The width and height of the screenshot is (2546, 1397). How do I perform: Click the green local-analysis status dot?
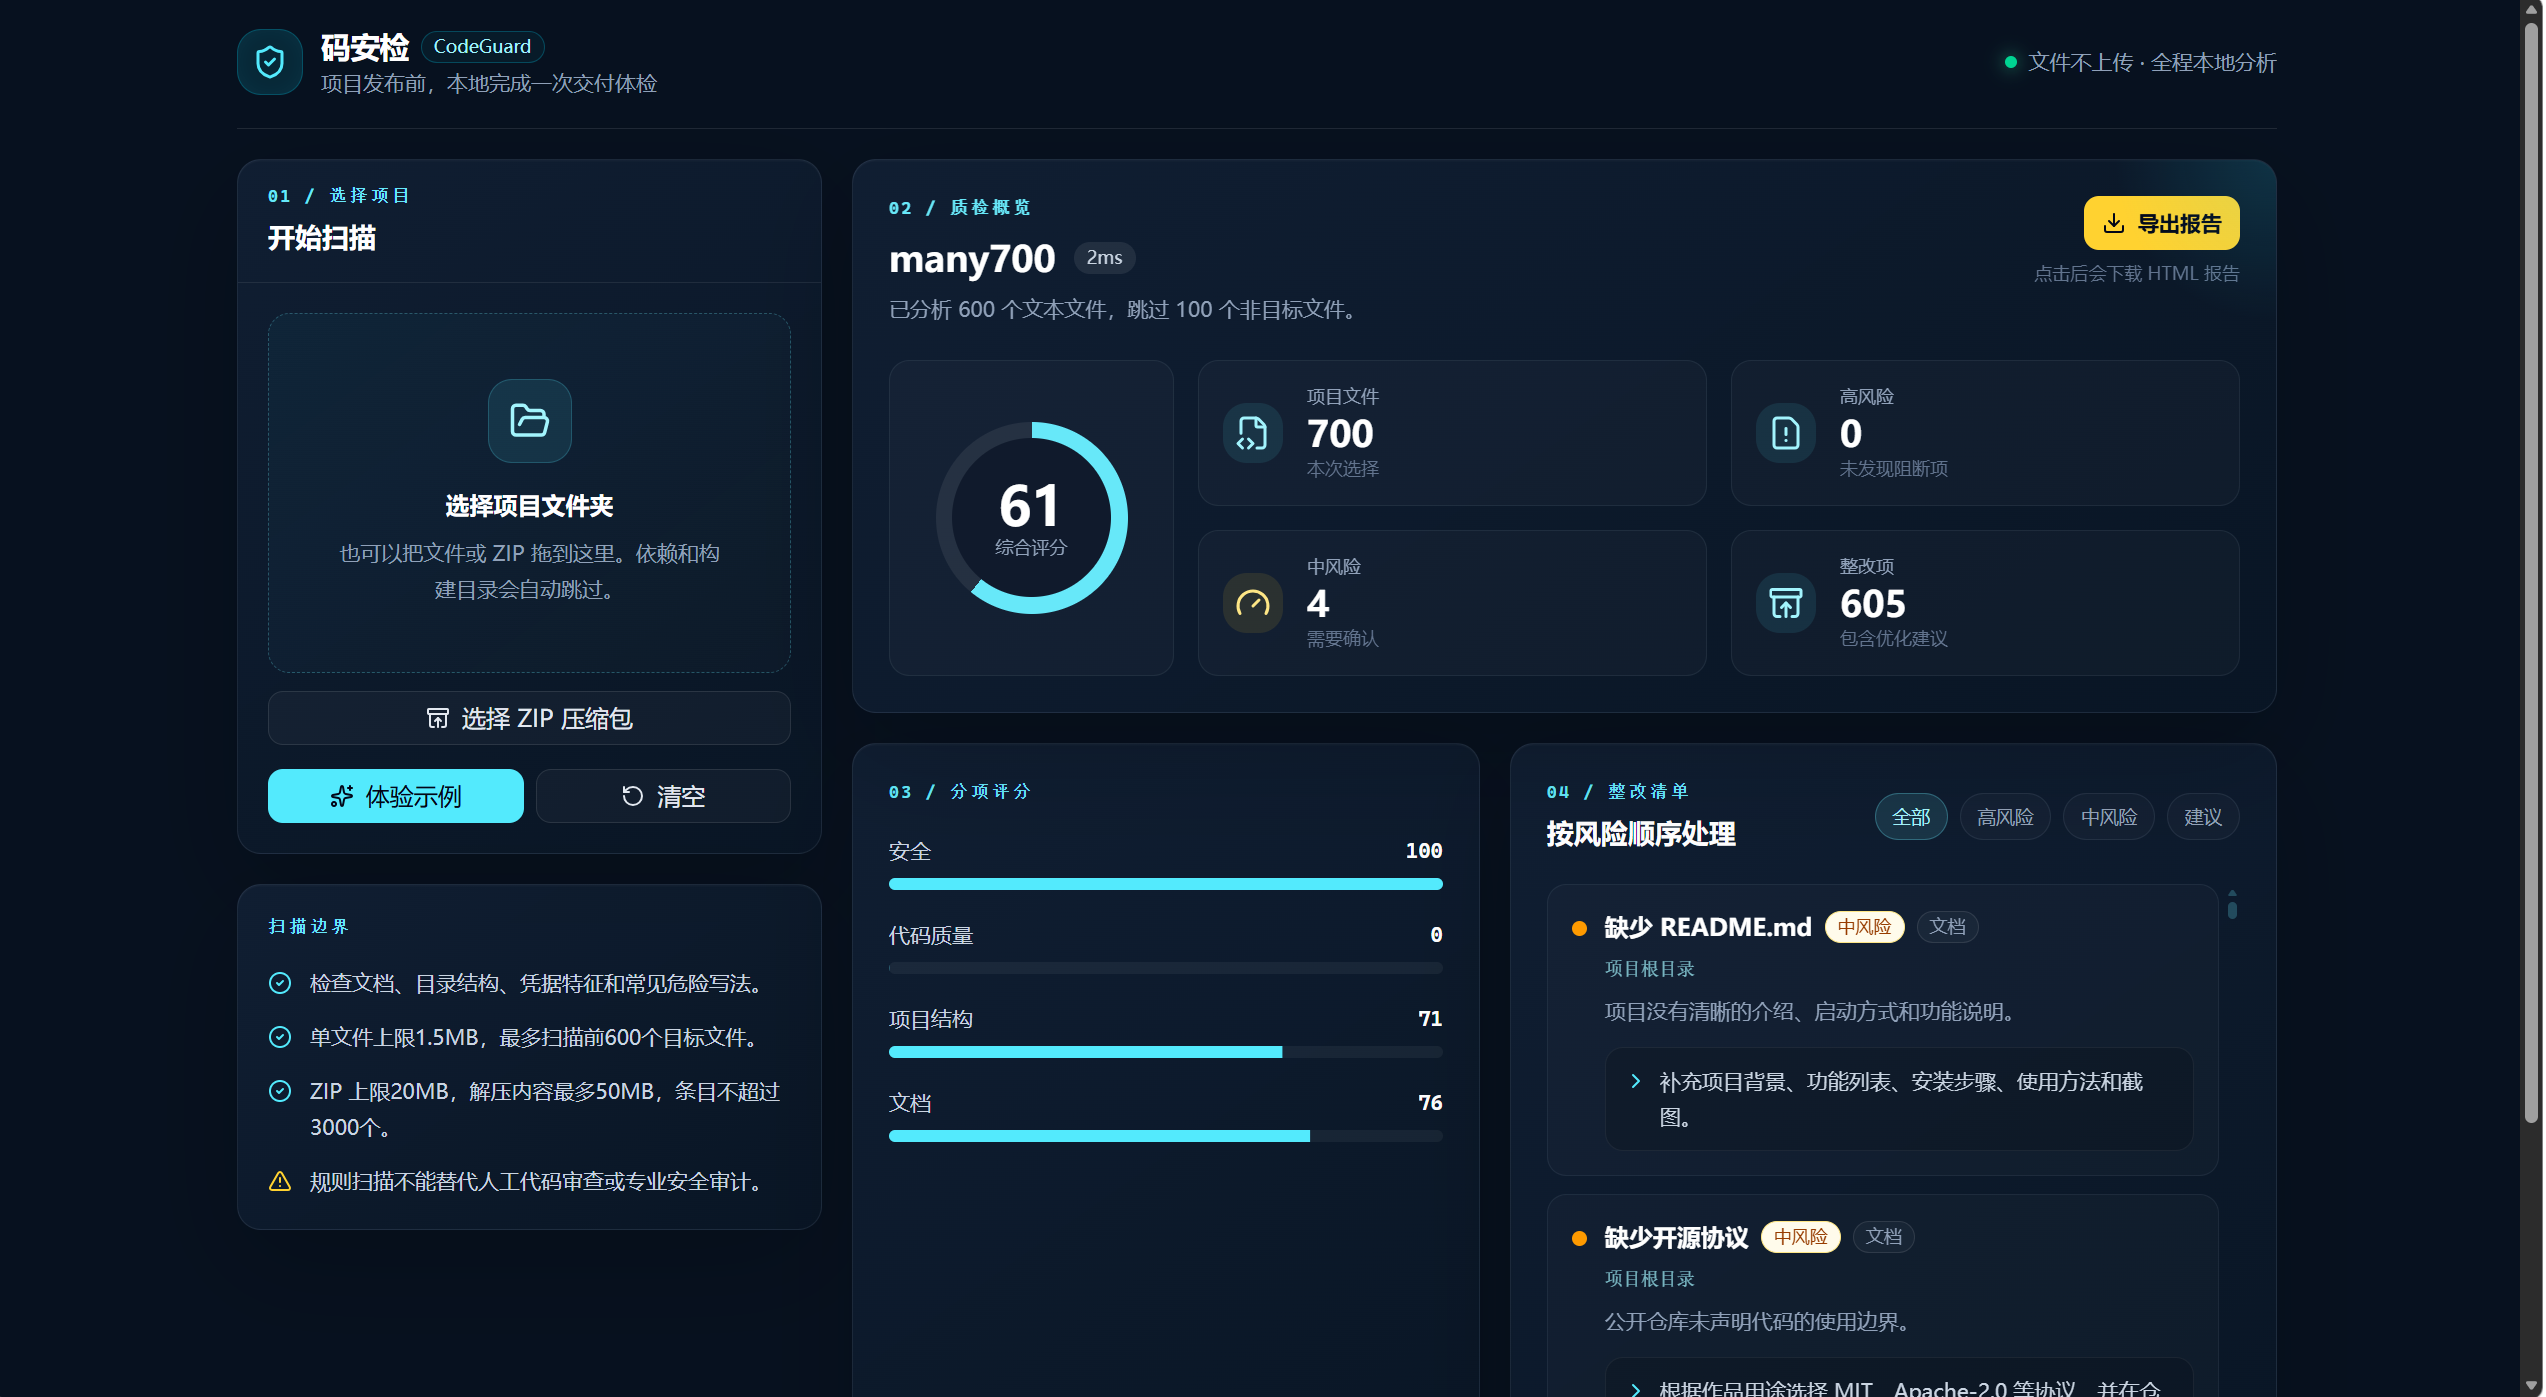click(x=2010, y=62)
